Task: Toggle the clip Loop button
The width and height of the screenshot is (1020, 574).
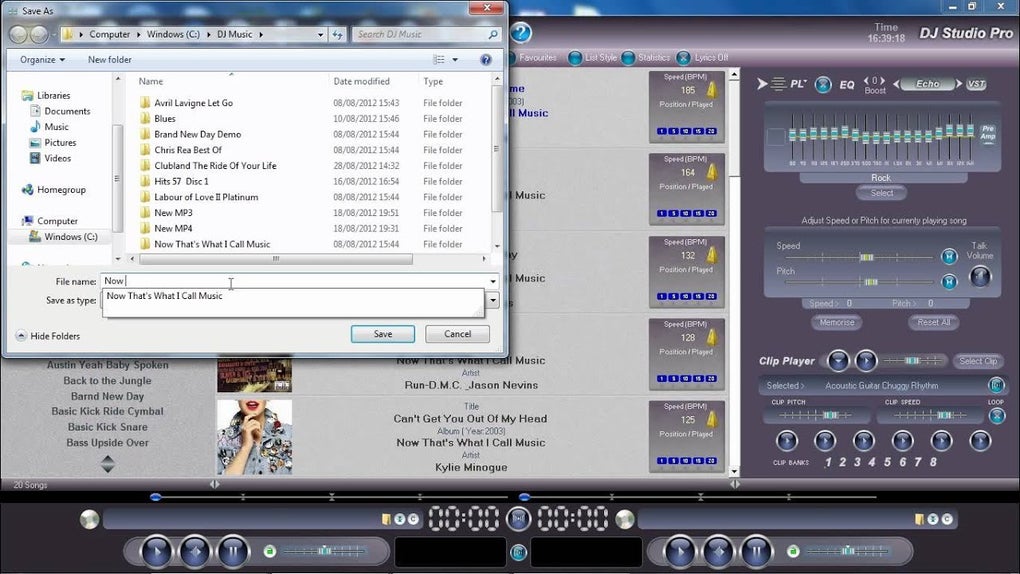Action: coord(997,415)
